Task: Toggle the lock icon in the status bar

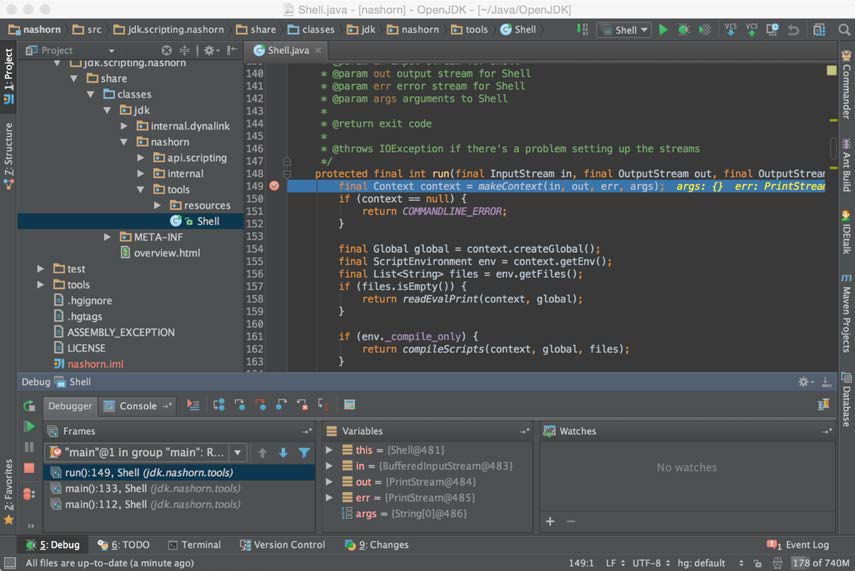Action: [757, 563]
